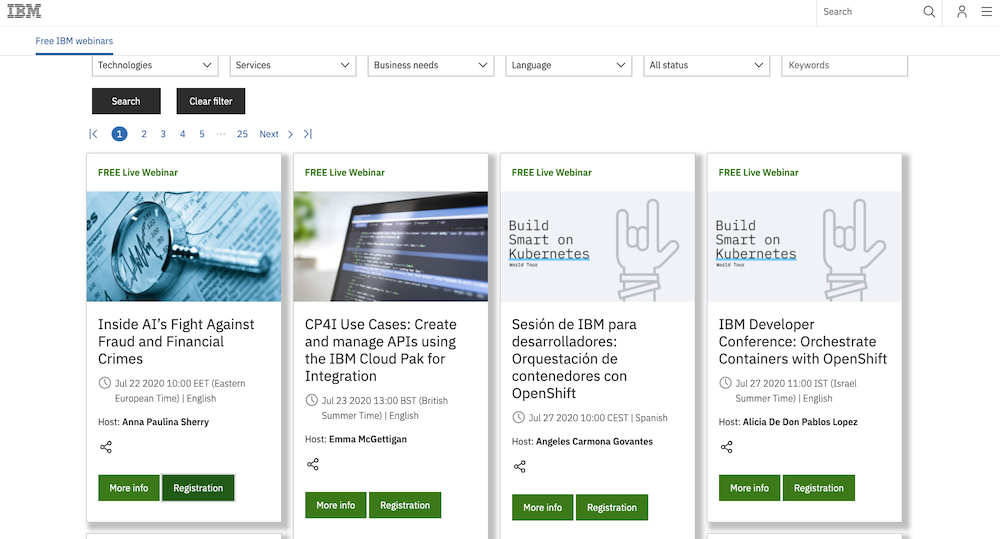
Task: More info for IBM Developer Conference webinar
Action: tap(749, 488)
